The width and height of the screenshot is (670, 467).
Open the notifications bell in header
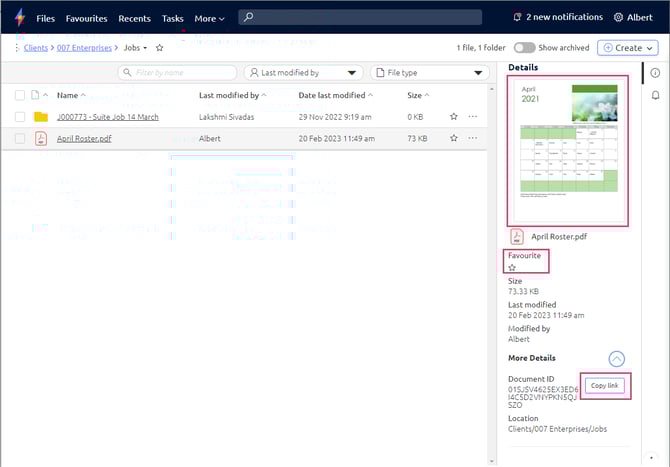coord(517,17)
